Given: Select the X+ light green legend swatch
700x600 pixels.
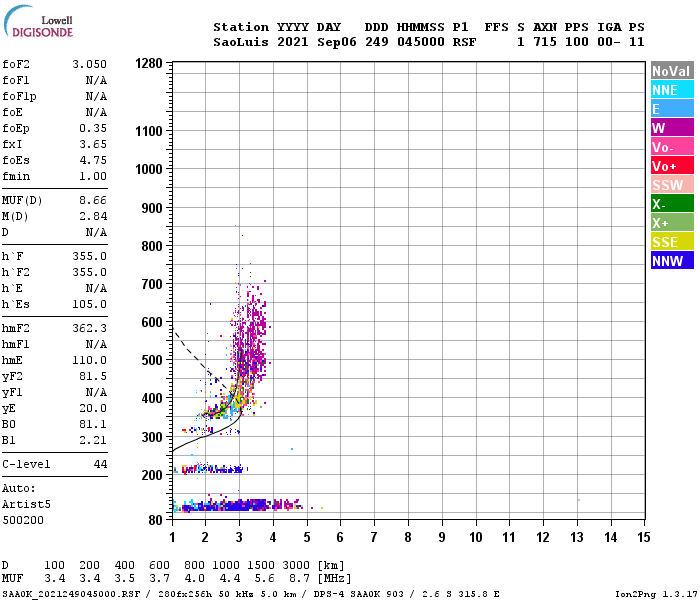Looking at the screenshot, I should coord(672,223).
